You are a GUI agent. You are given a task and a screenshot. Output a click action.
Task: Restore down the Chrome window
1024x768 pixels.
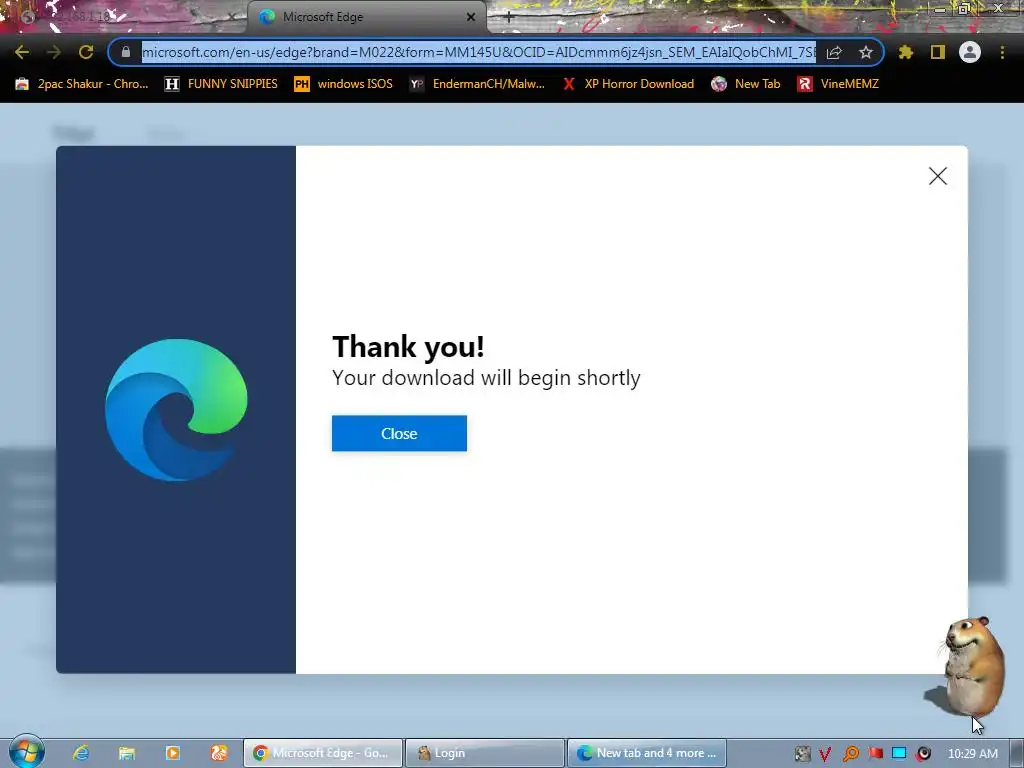click(964, 9)
